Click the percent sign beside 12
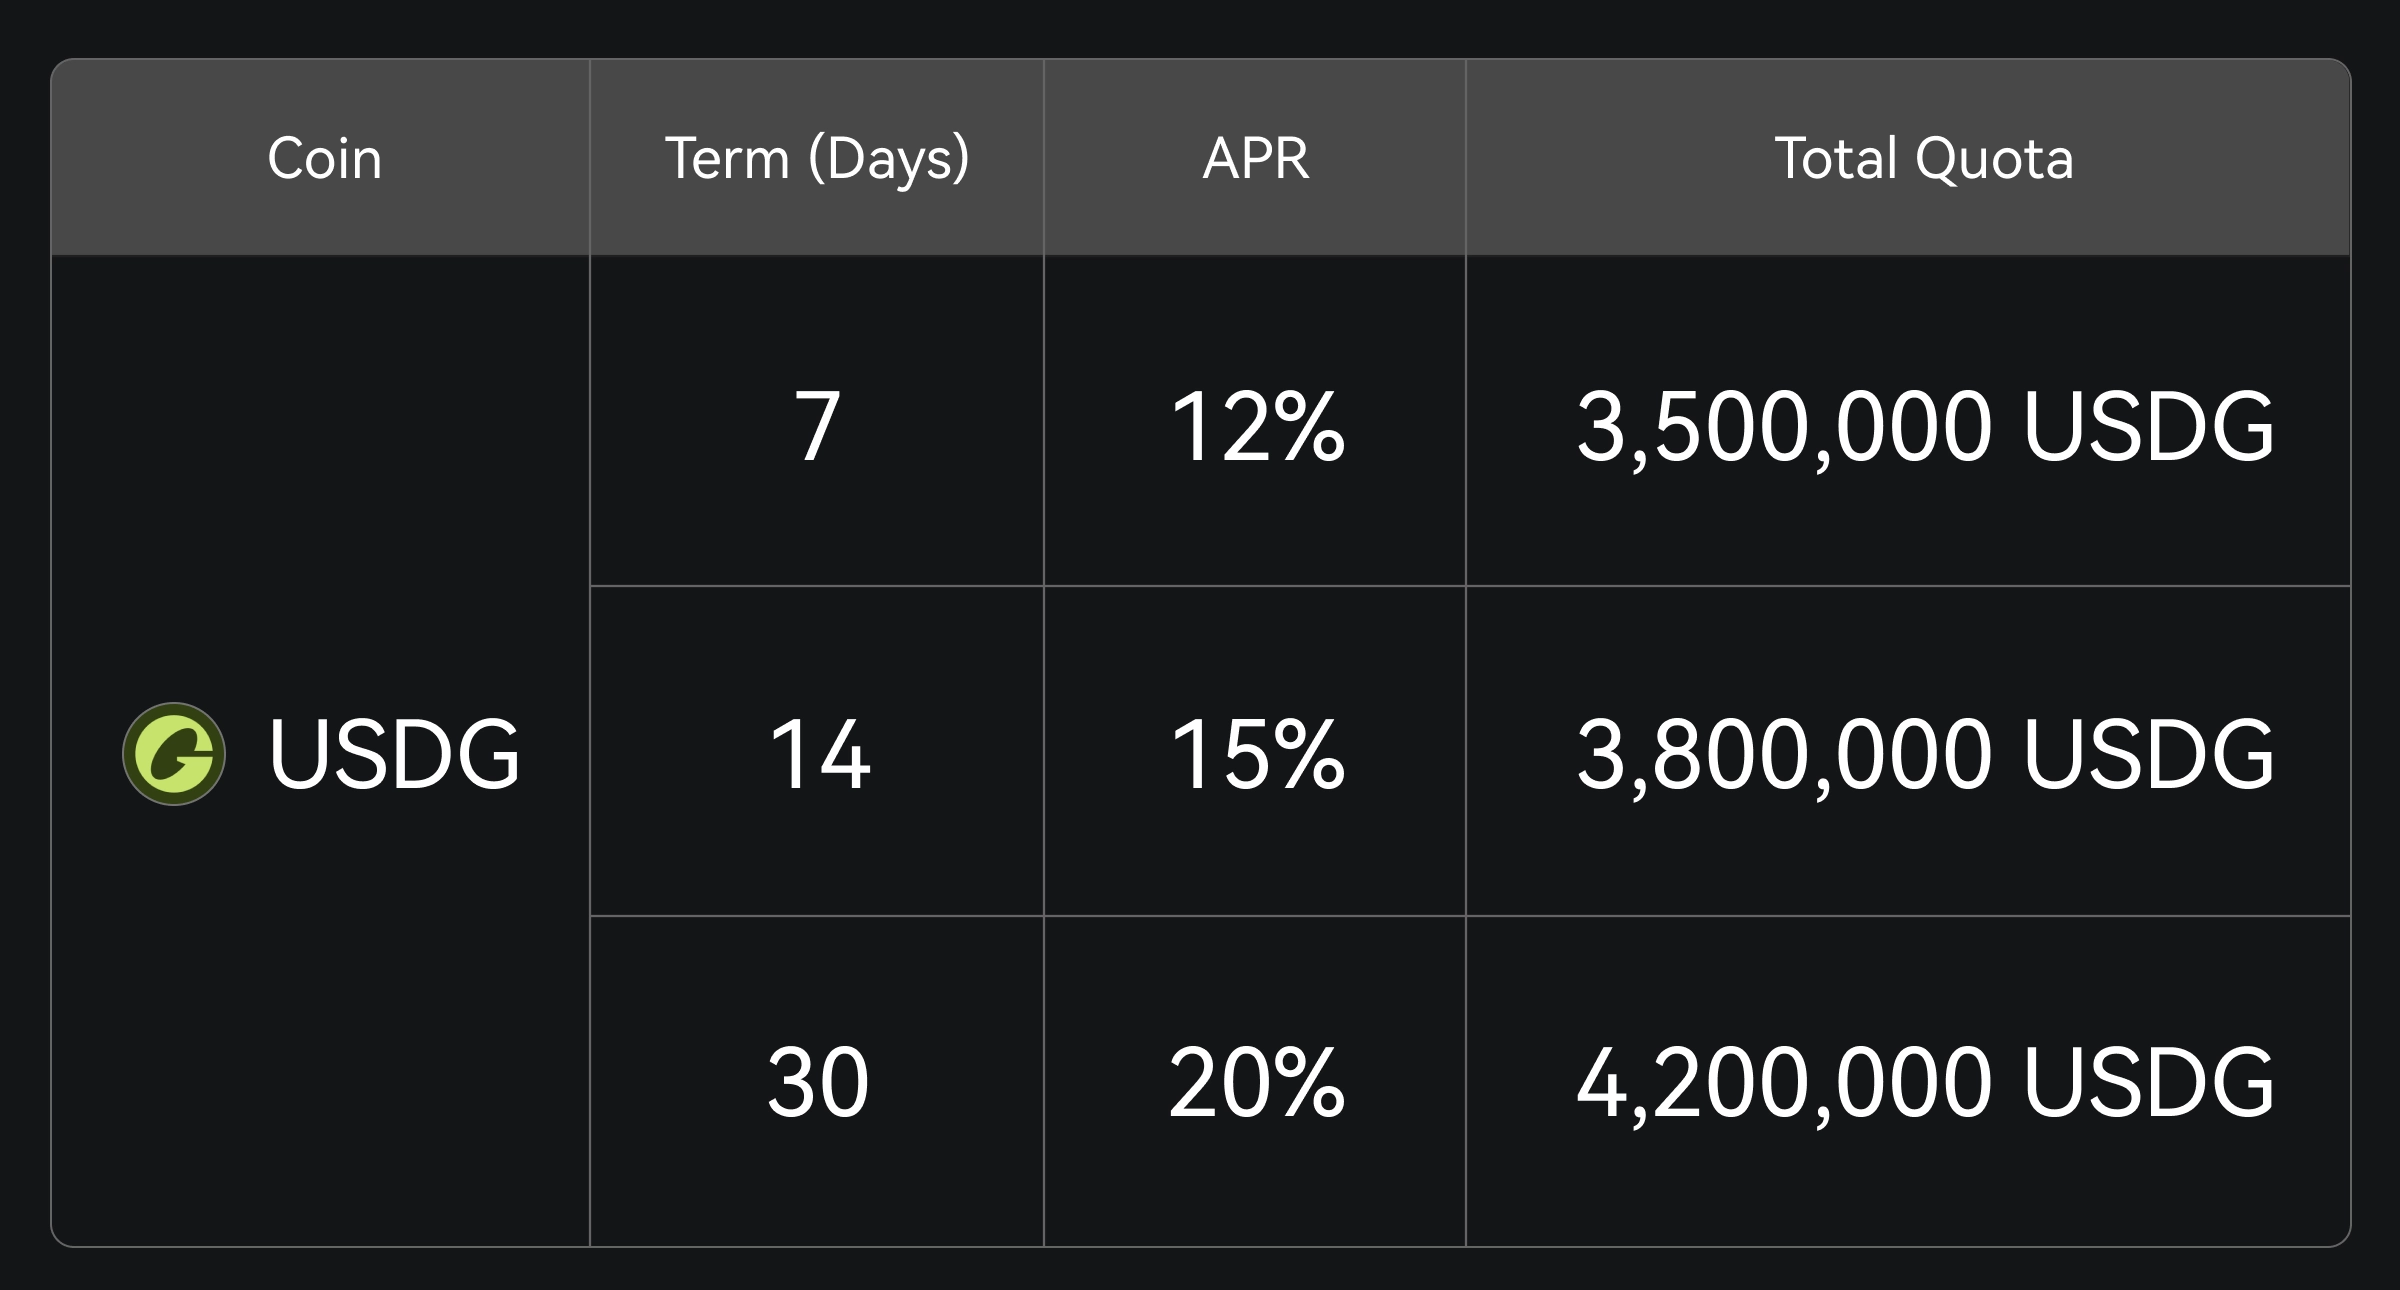 (1309, 426)
